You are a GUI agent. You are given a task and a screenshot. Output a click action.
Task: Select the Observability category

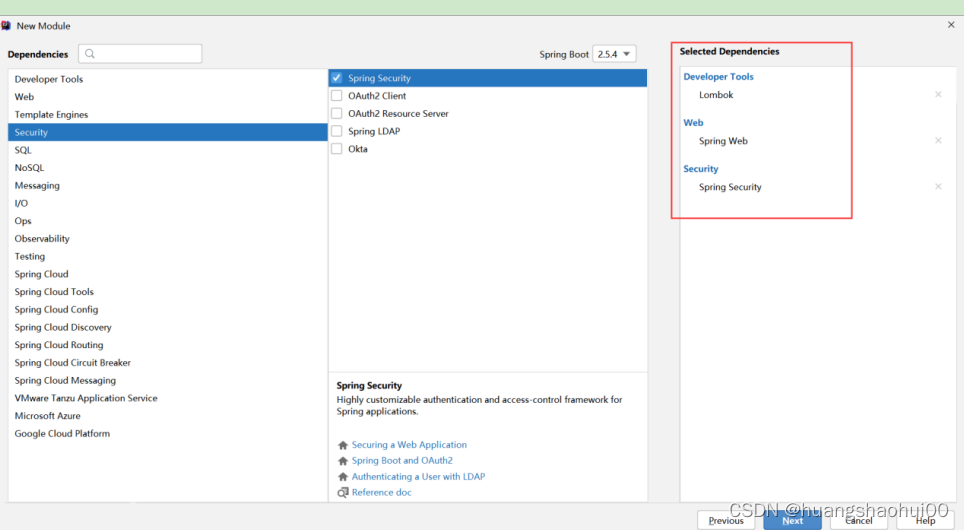(167, 239)
